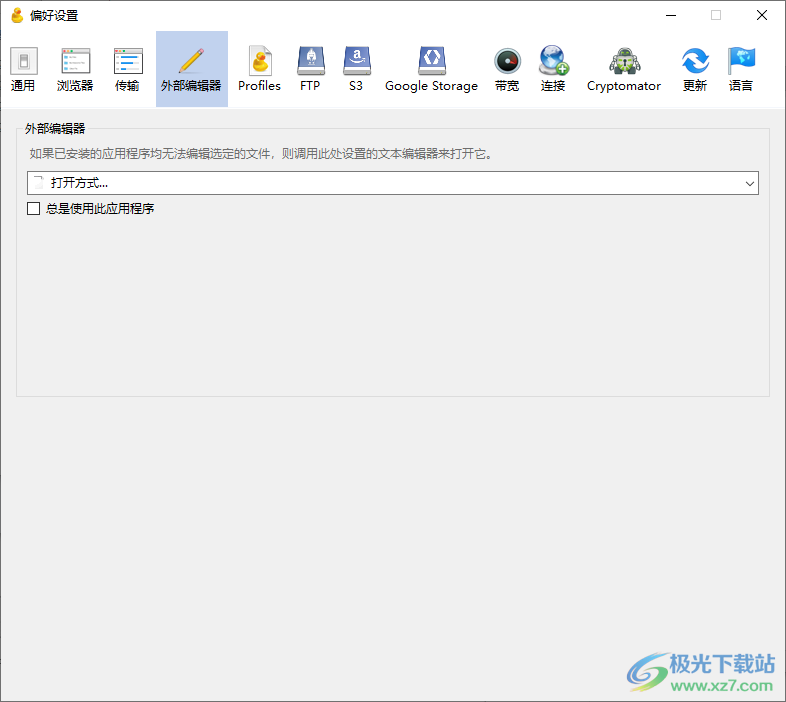
Task: Open the 浏览器 browser preferences icon
Action: (75, 61)
